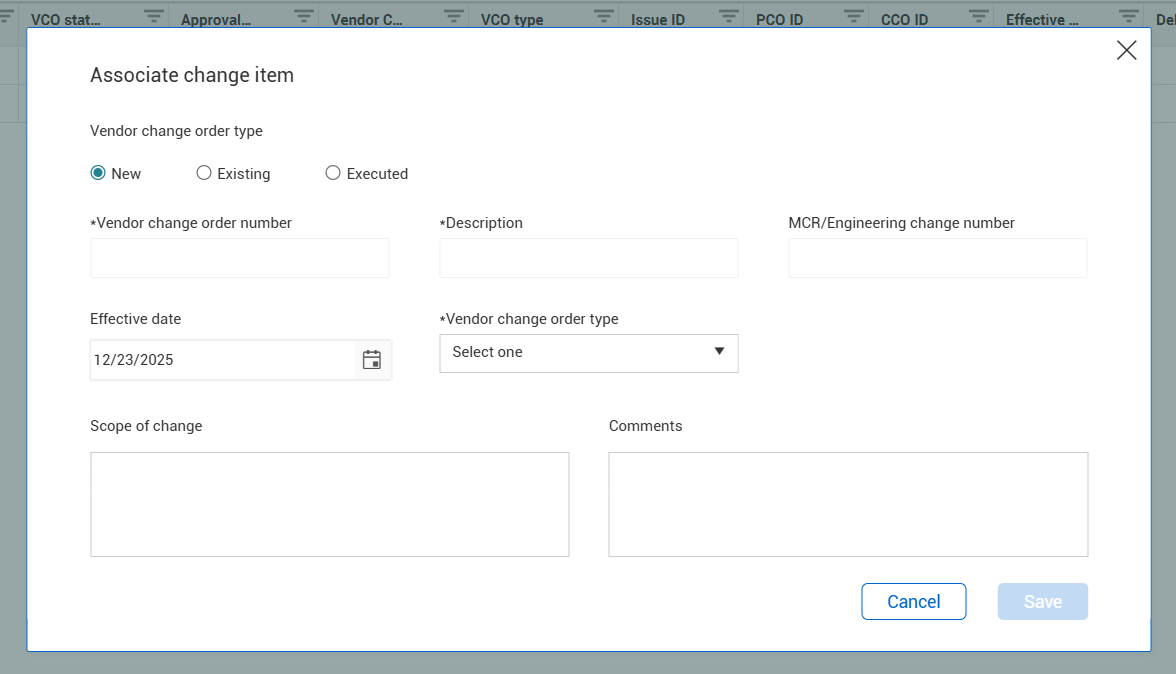Filter the CCO ID column
Screen dimensions: 1176x674
[x=979, y=17]
